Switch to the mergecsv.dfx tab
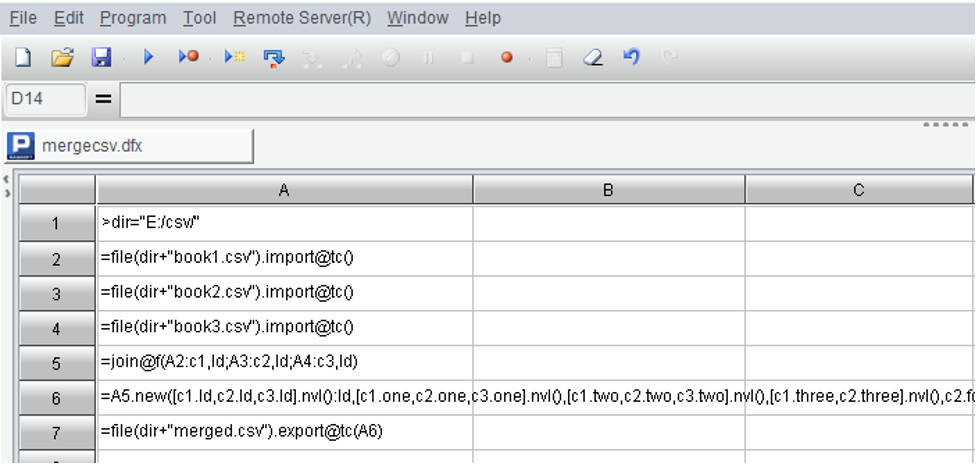Image resolution: width=977 pixels, height=464 pixels. click(x=130, y=145)
